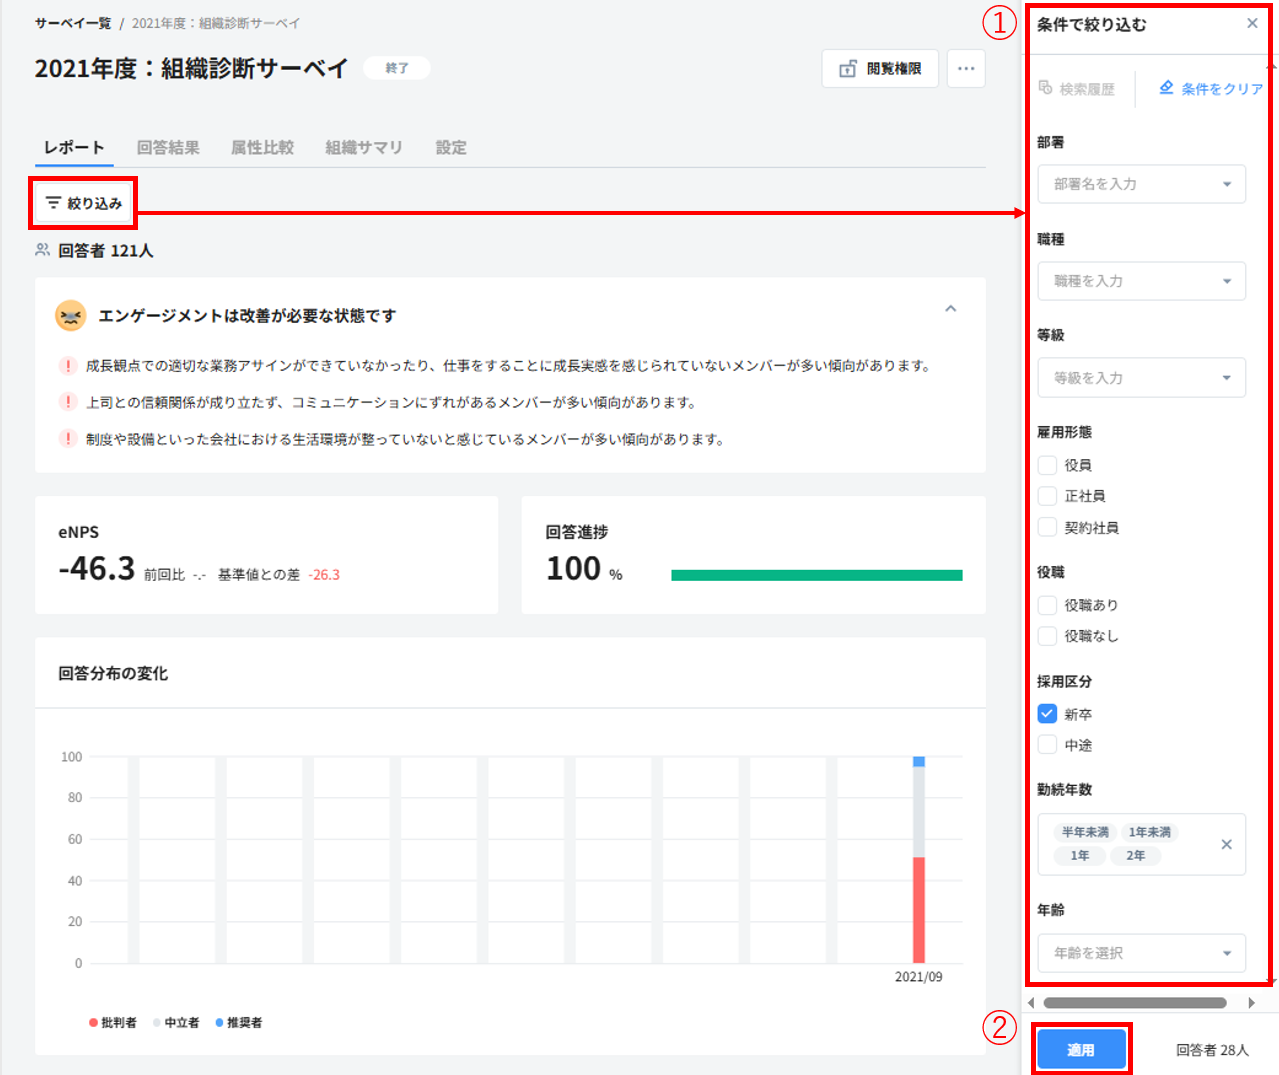Close the 条件で絞り込む filter panel
1279x1075 pixels.
pyautogui.click(x=1252, y=24)
